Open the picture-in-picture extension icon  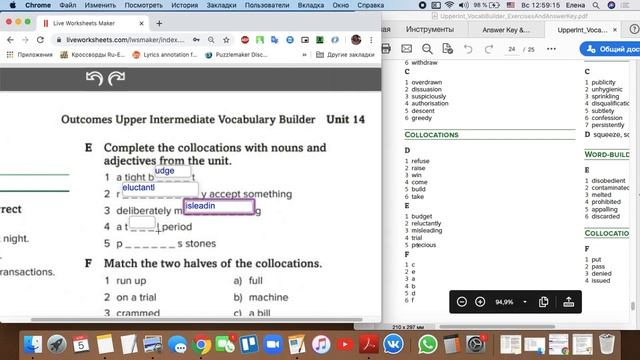(x=305, y=40)
